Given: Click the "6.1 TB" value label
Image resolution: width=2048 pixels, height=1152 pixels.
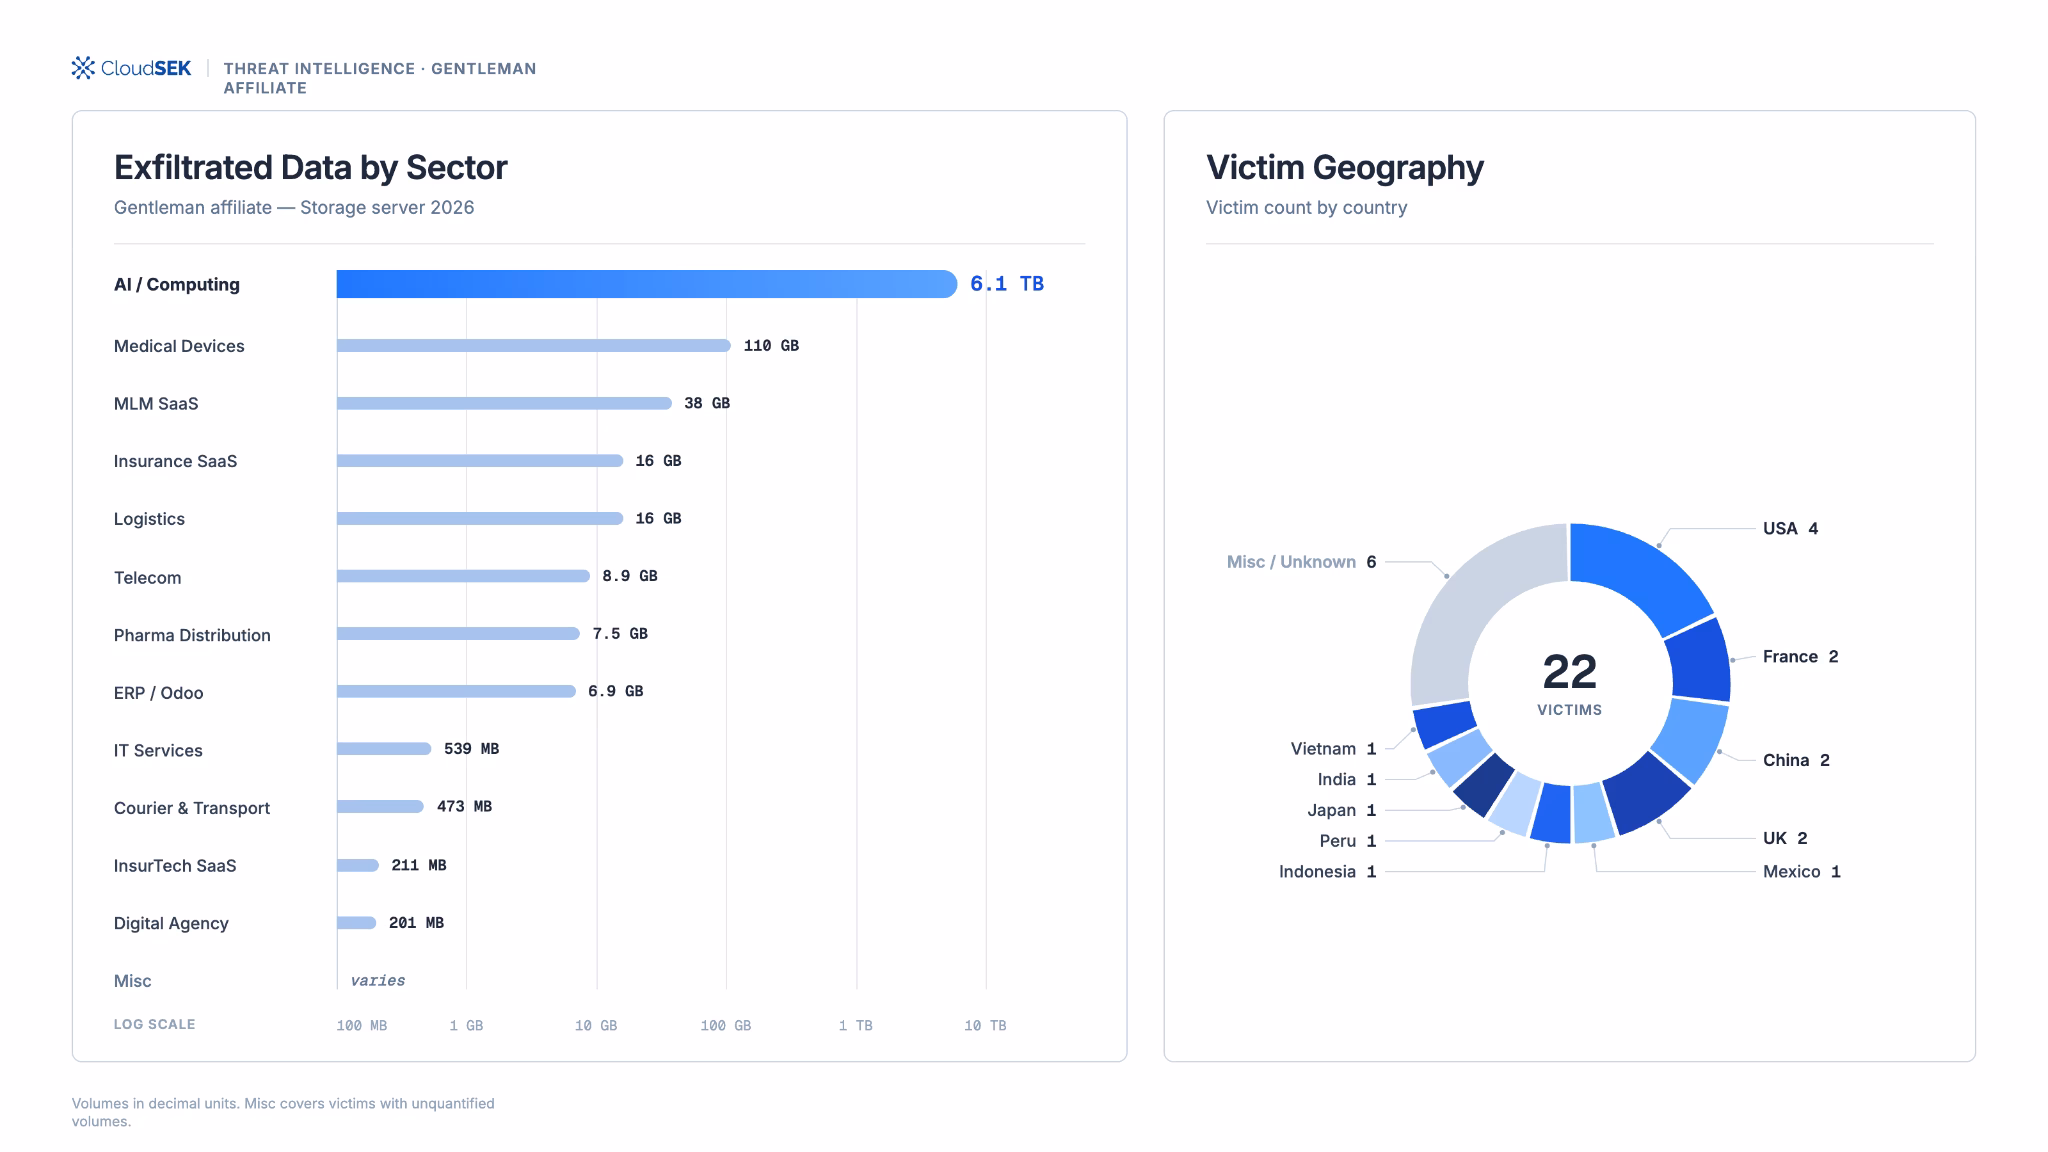Looking at the screenshot, I should coord(1007,284).
